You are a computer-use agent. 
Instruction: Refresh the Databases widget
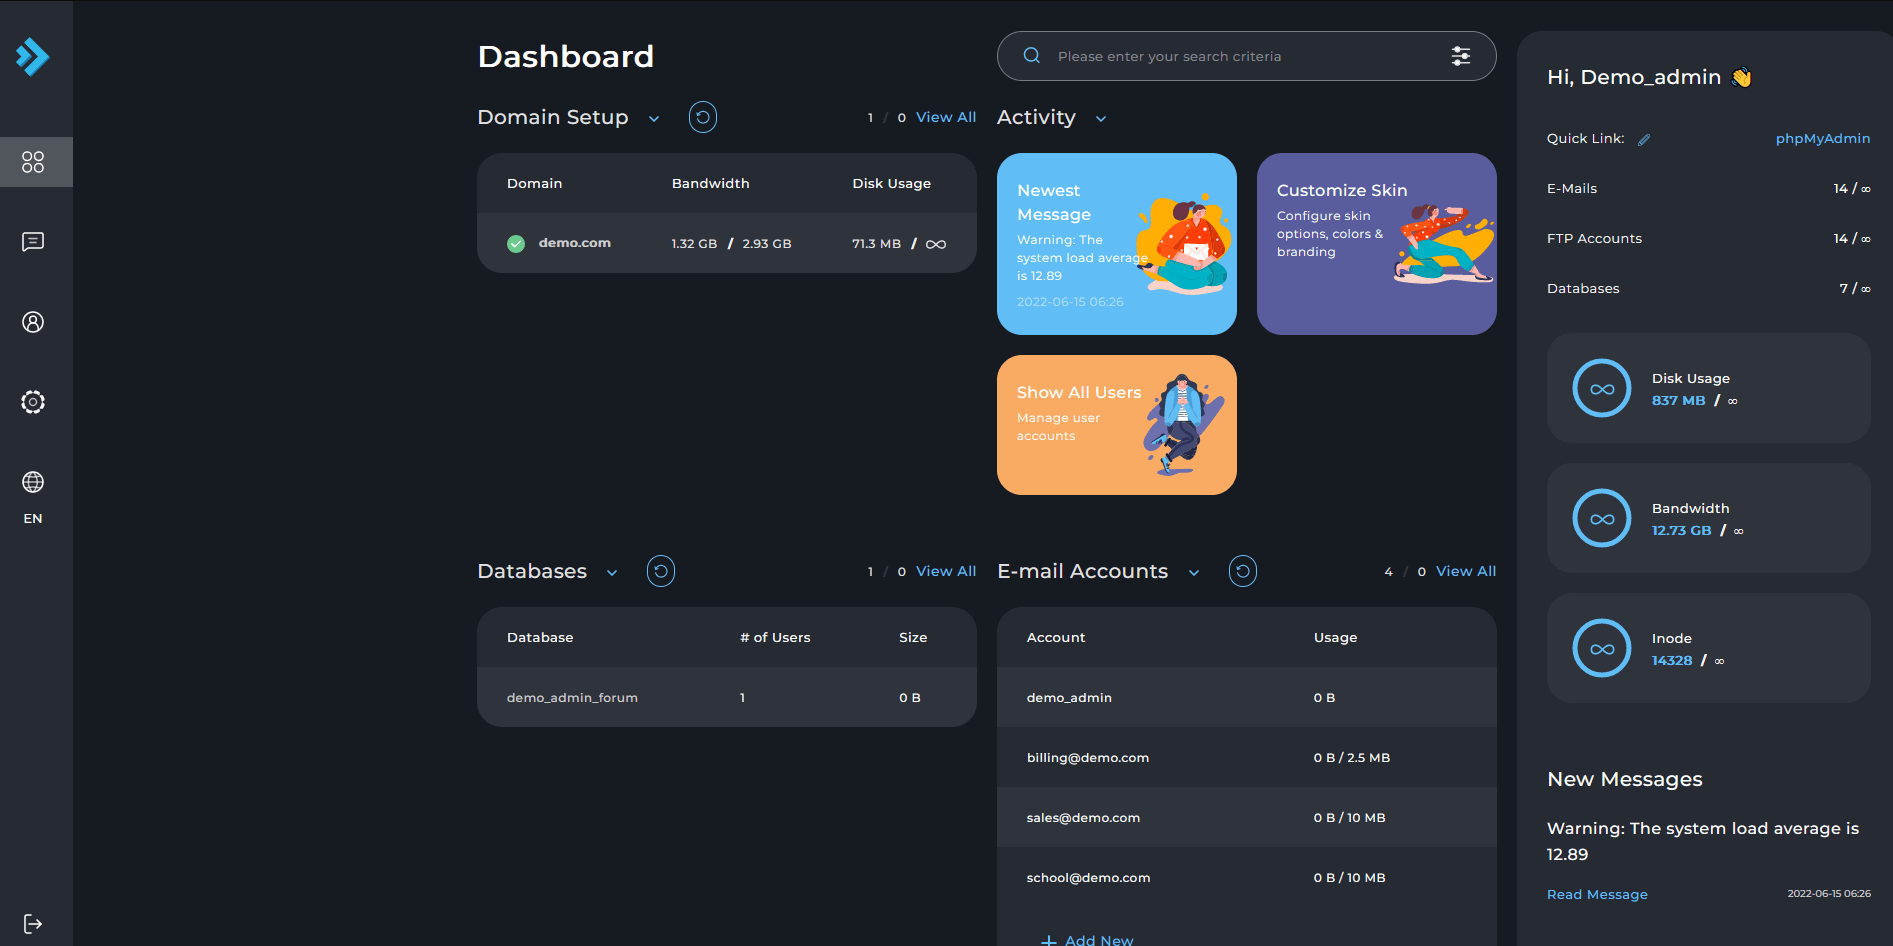[661, 571]
